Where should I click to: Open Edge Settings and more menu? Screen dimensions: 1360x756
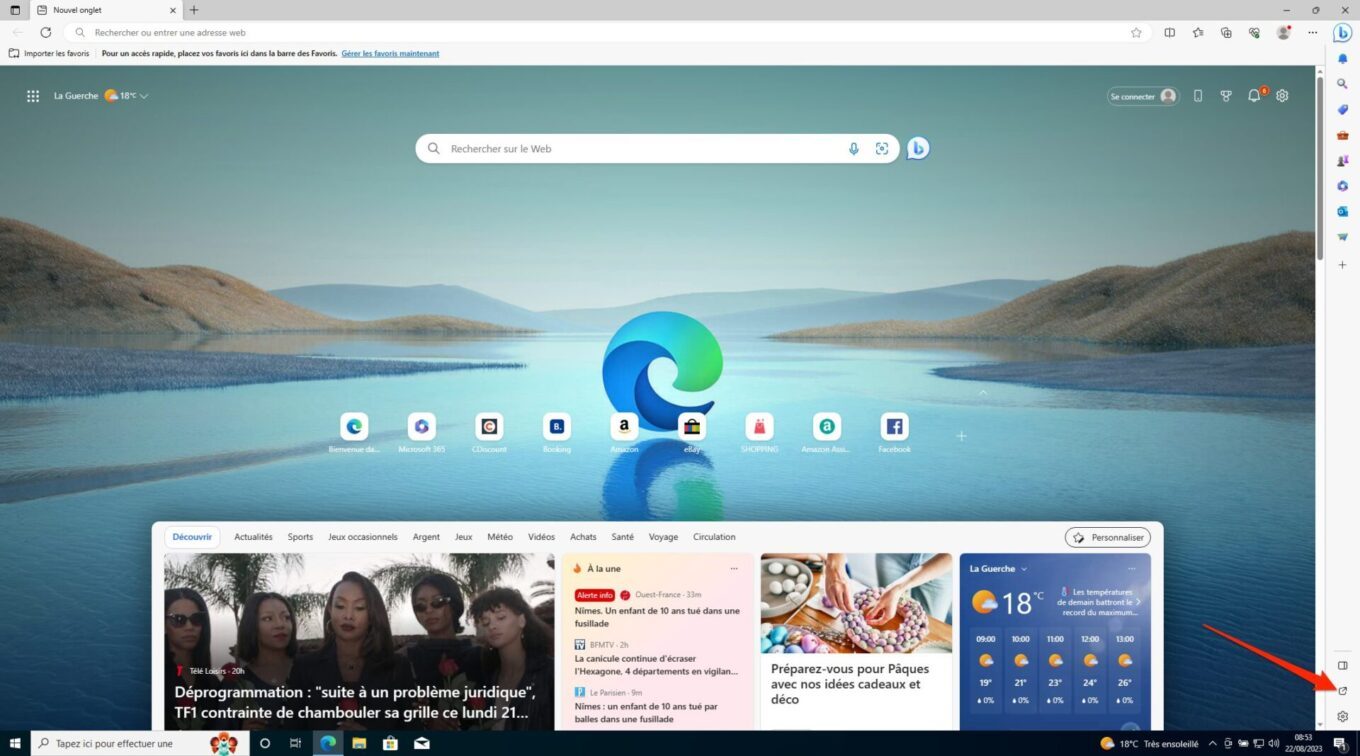[x=1313, y=33]
